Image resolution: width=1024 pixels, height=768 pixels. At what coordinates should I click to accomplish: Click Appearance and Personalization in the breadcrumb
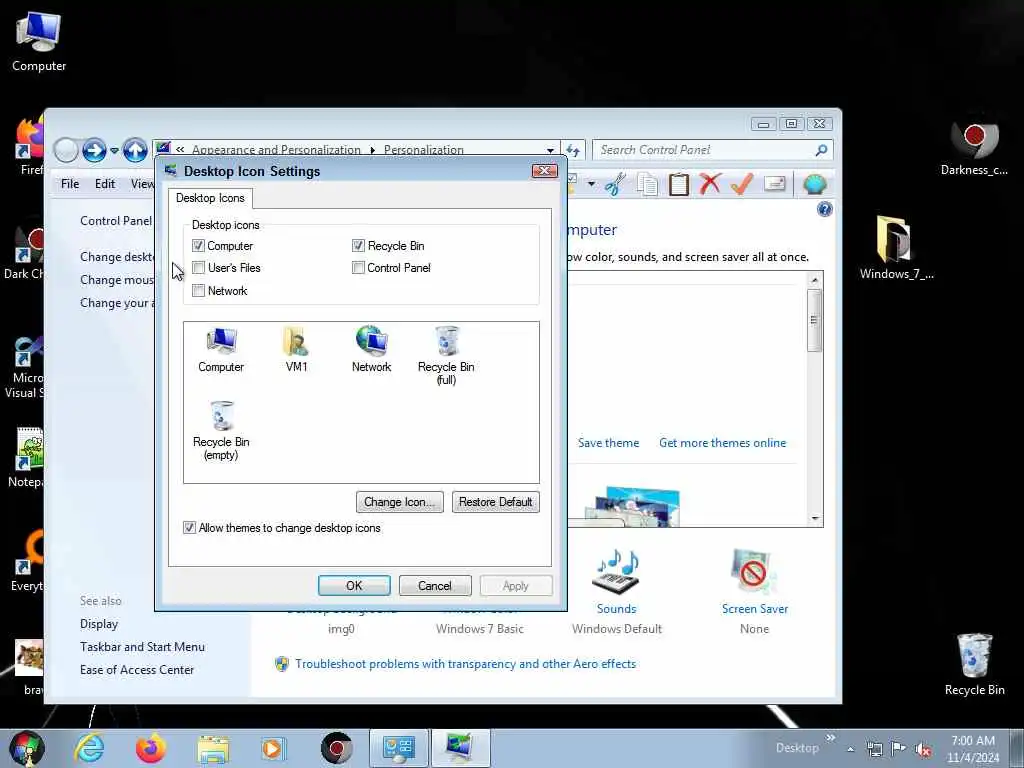pyautogui.click(x=276, y=150)
